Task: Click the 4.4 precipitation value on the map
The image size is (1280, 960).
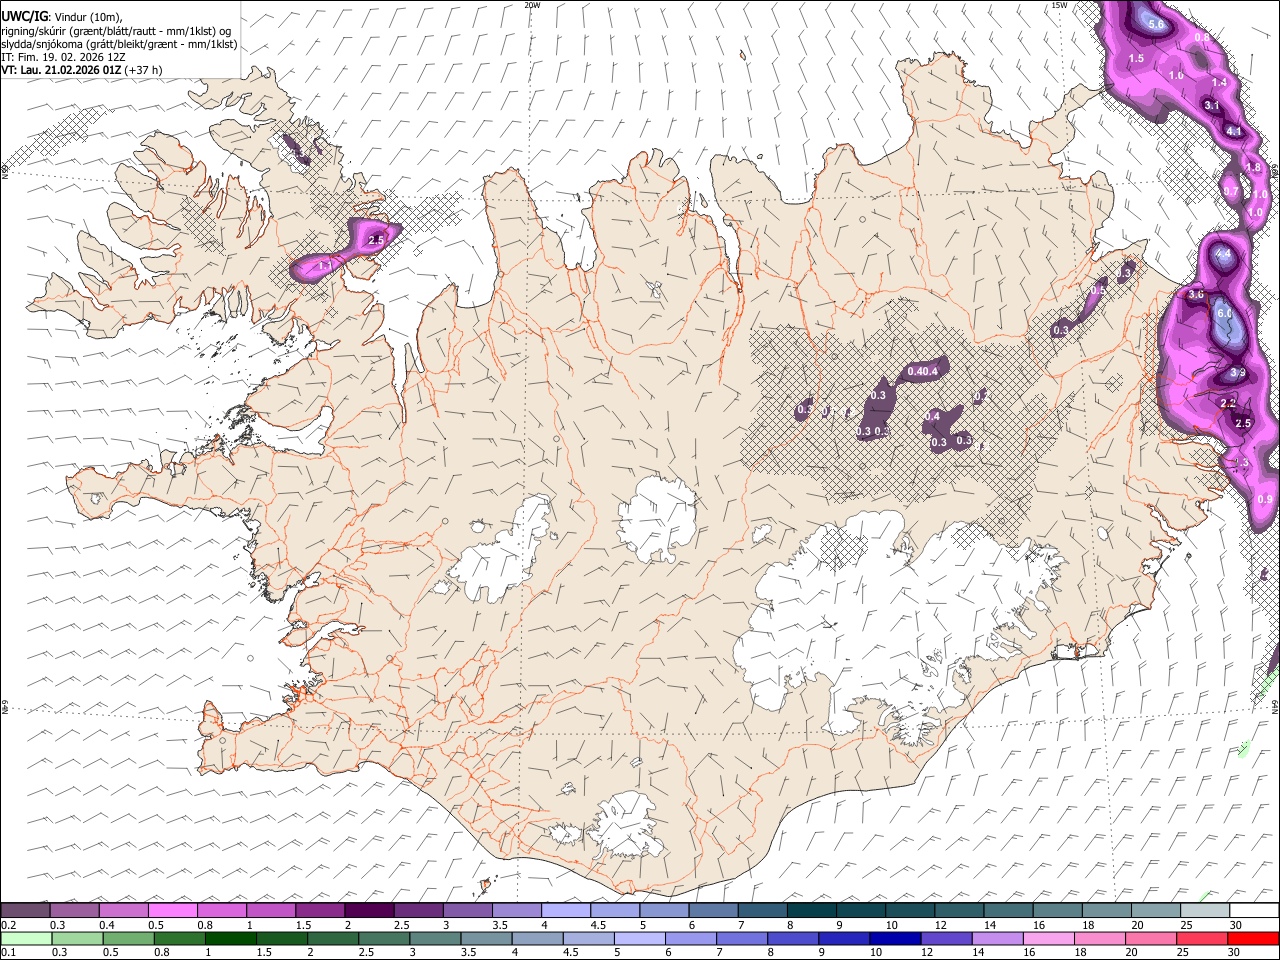Action: [1222, 254]
